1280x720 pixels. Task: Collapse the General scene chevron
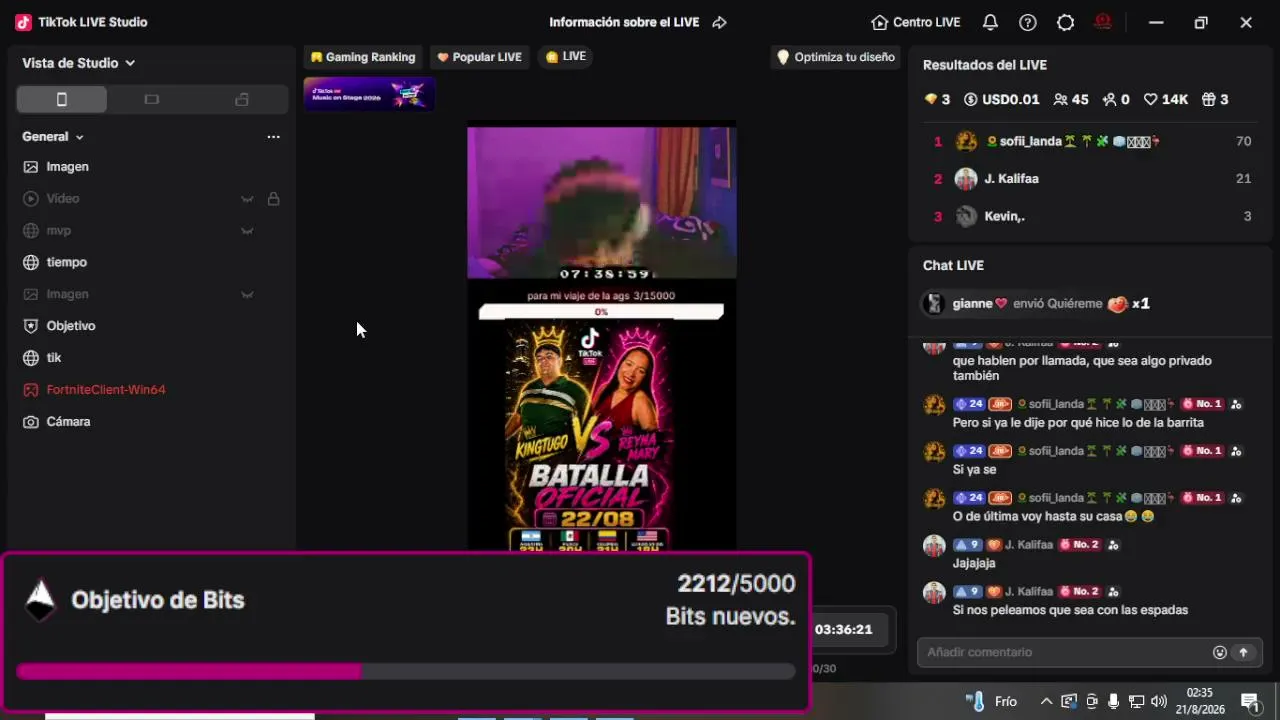pos(80,137)
